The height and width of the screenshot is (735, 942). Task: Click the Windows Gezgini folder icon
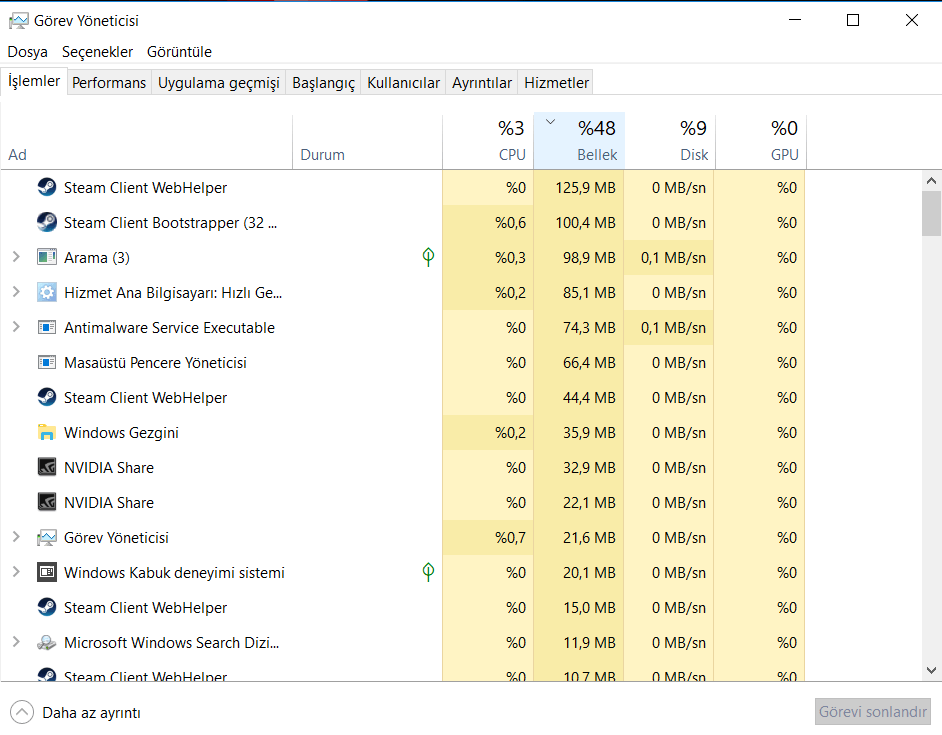[47, 432]
